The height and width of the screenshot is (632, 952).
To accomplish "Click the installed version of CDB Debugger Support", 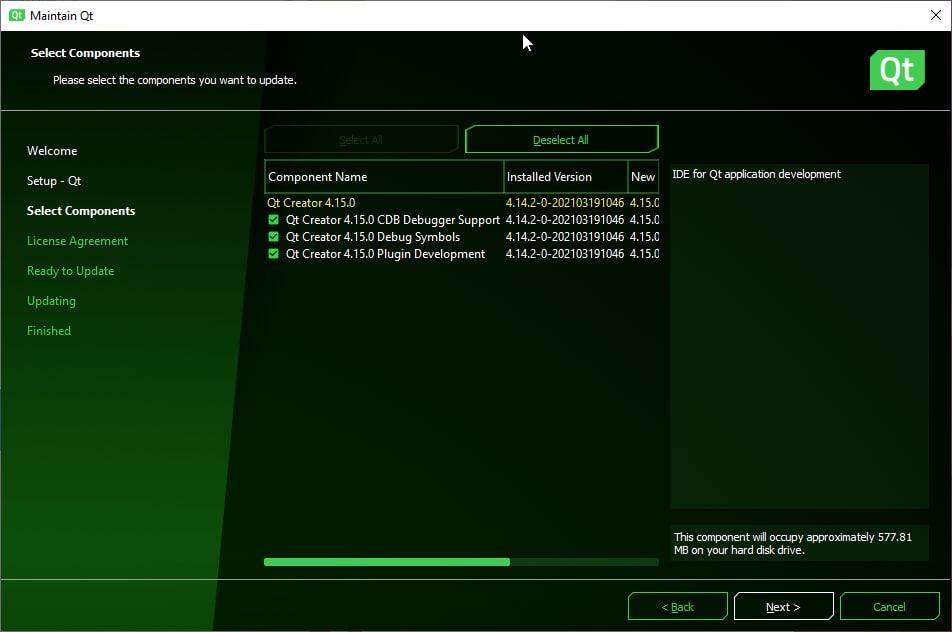I will point(565,220).
